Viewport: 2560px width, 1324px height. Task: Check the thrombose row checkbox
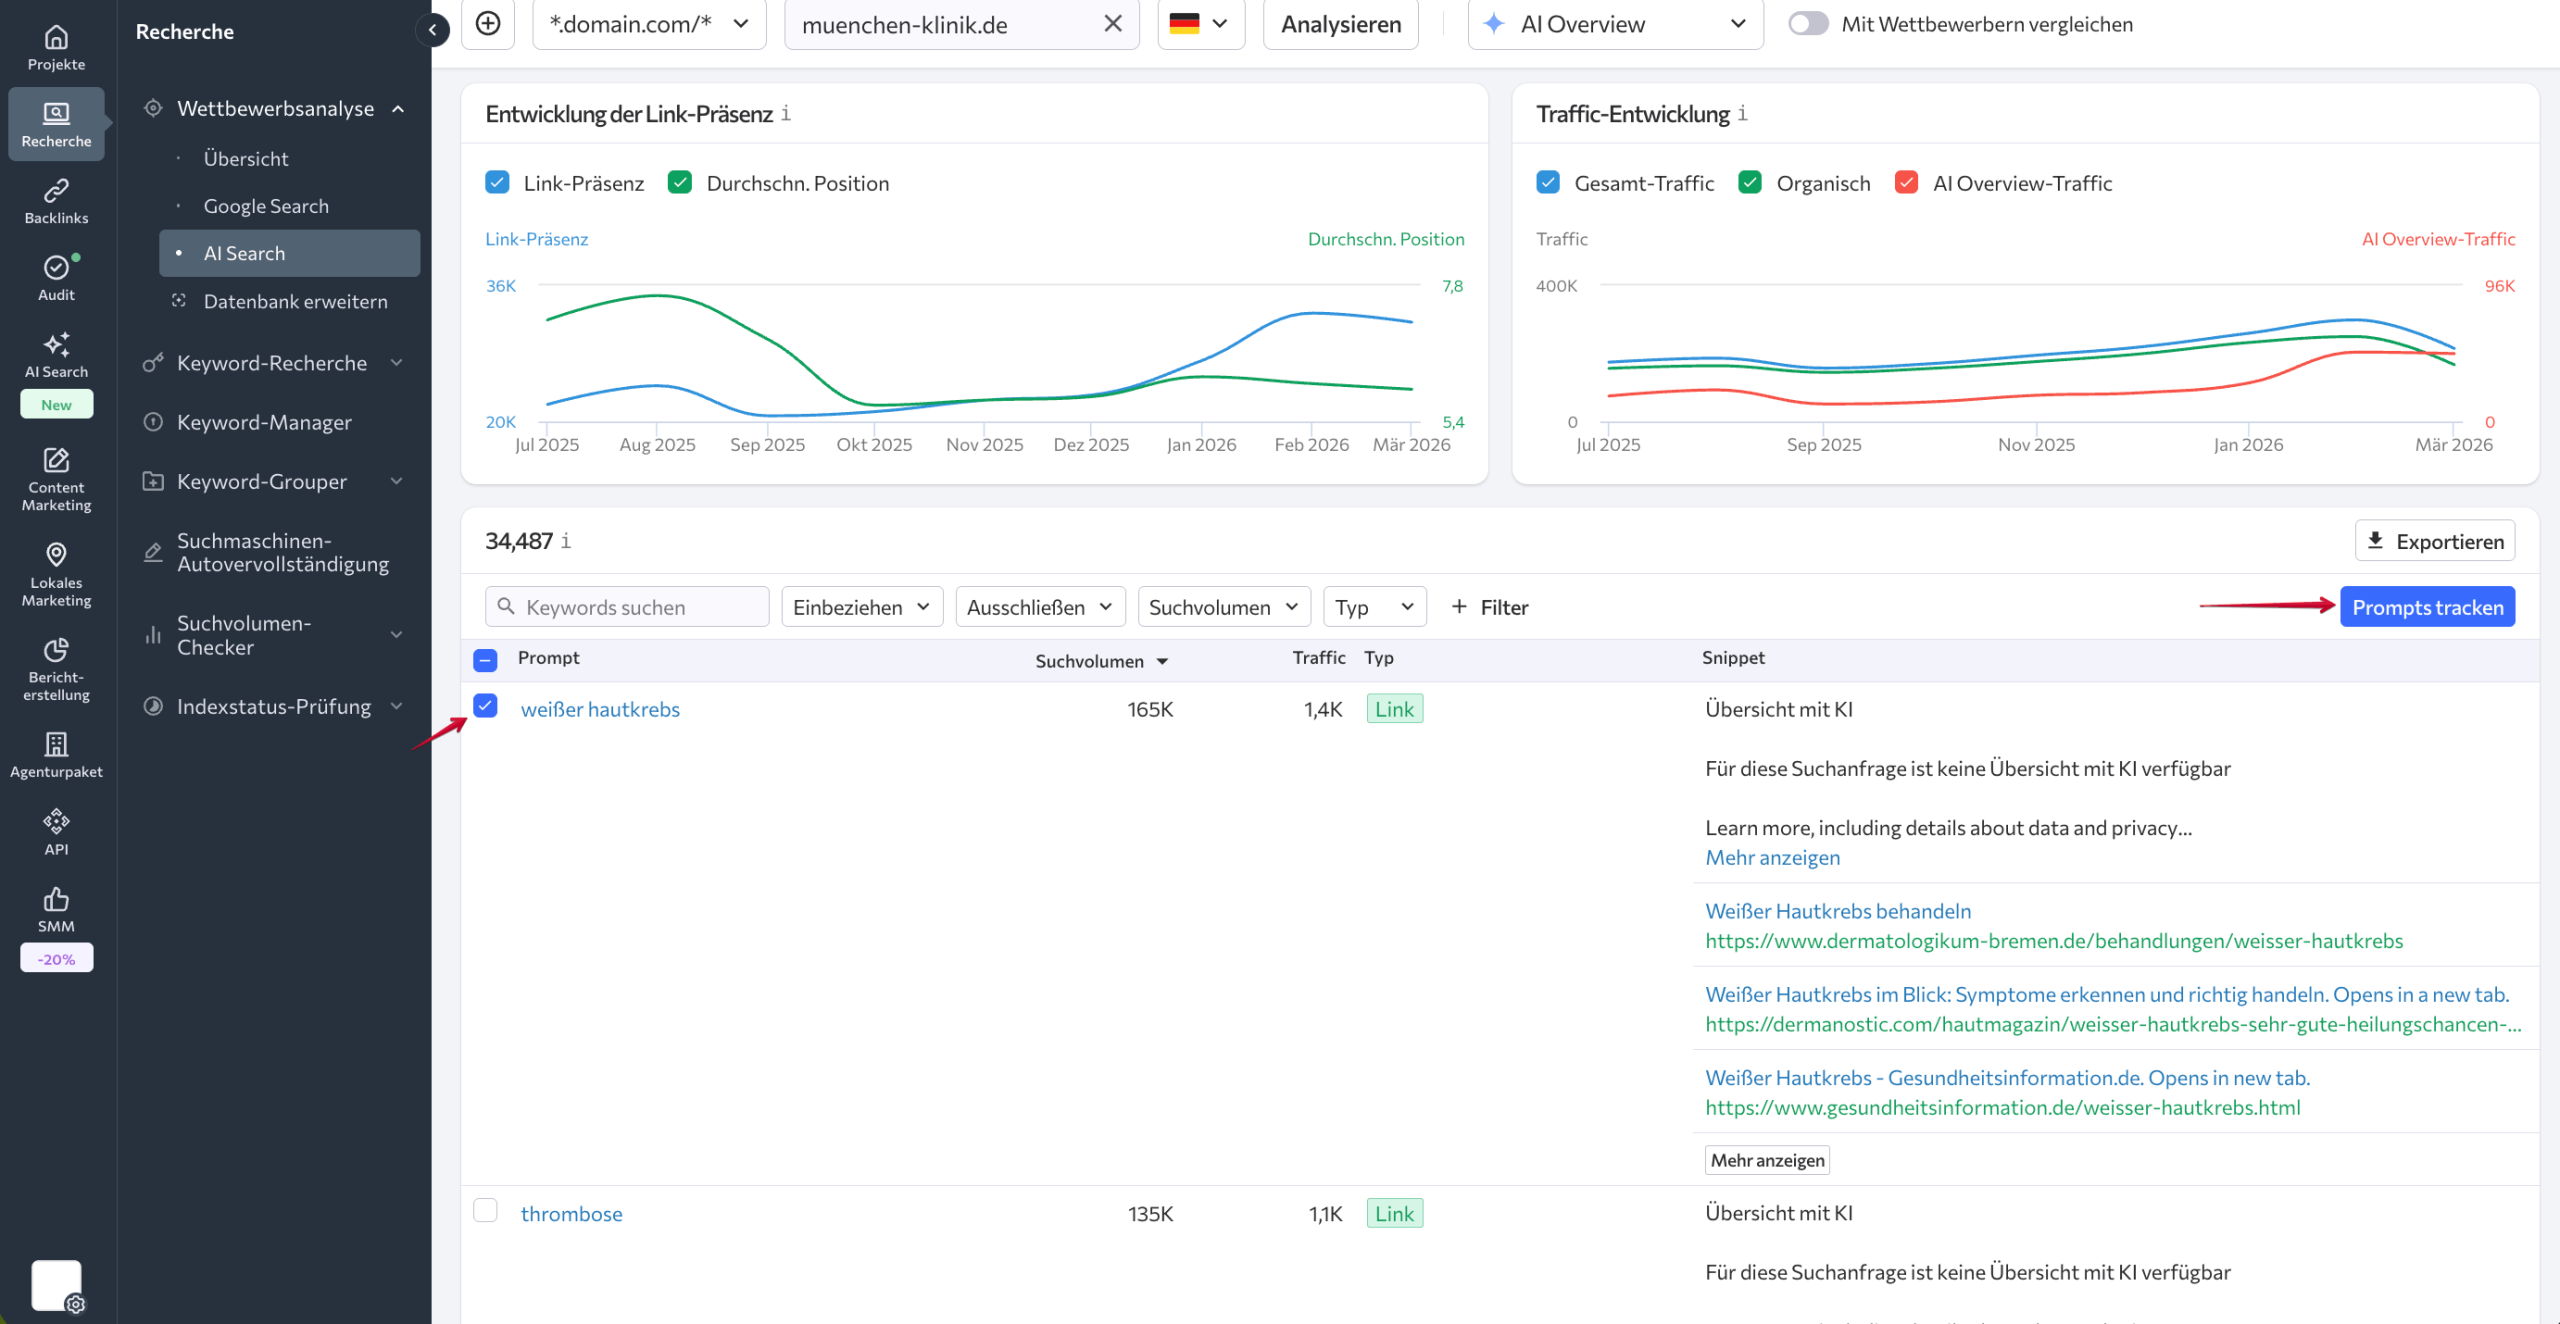(485, 1211)
